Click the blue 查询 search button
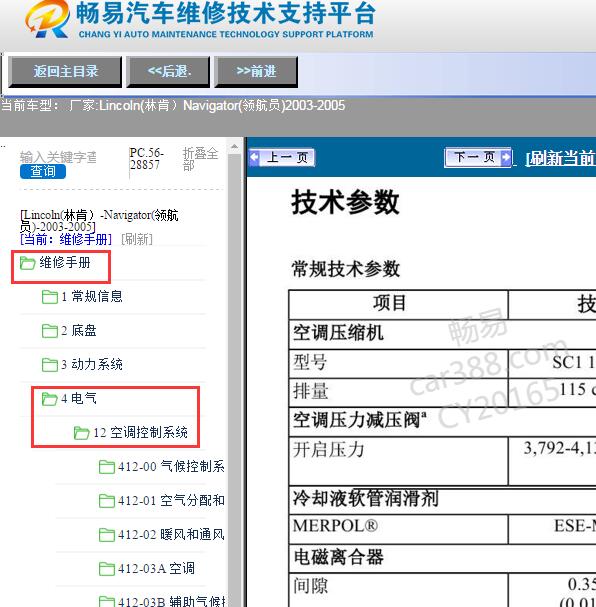Image resolution: width=596 pixels, height=607 pixels. 43,171
